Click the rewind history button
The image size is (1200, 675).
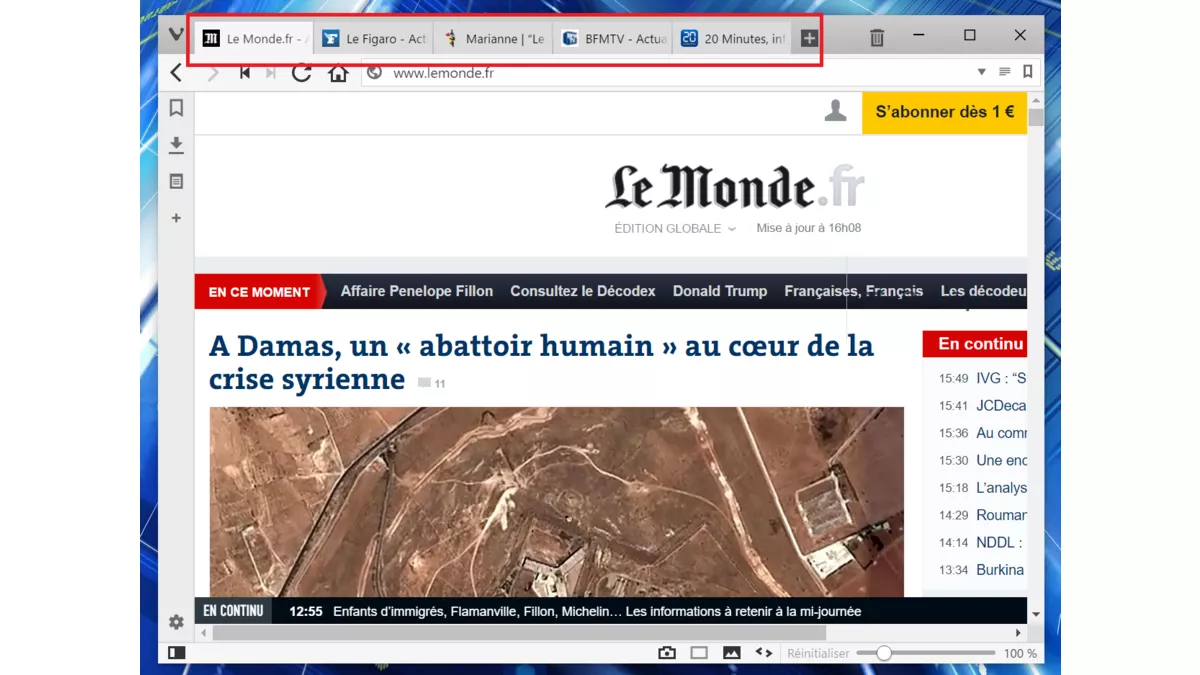(x=244, y=73)
